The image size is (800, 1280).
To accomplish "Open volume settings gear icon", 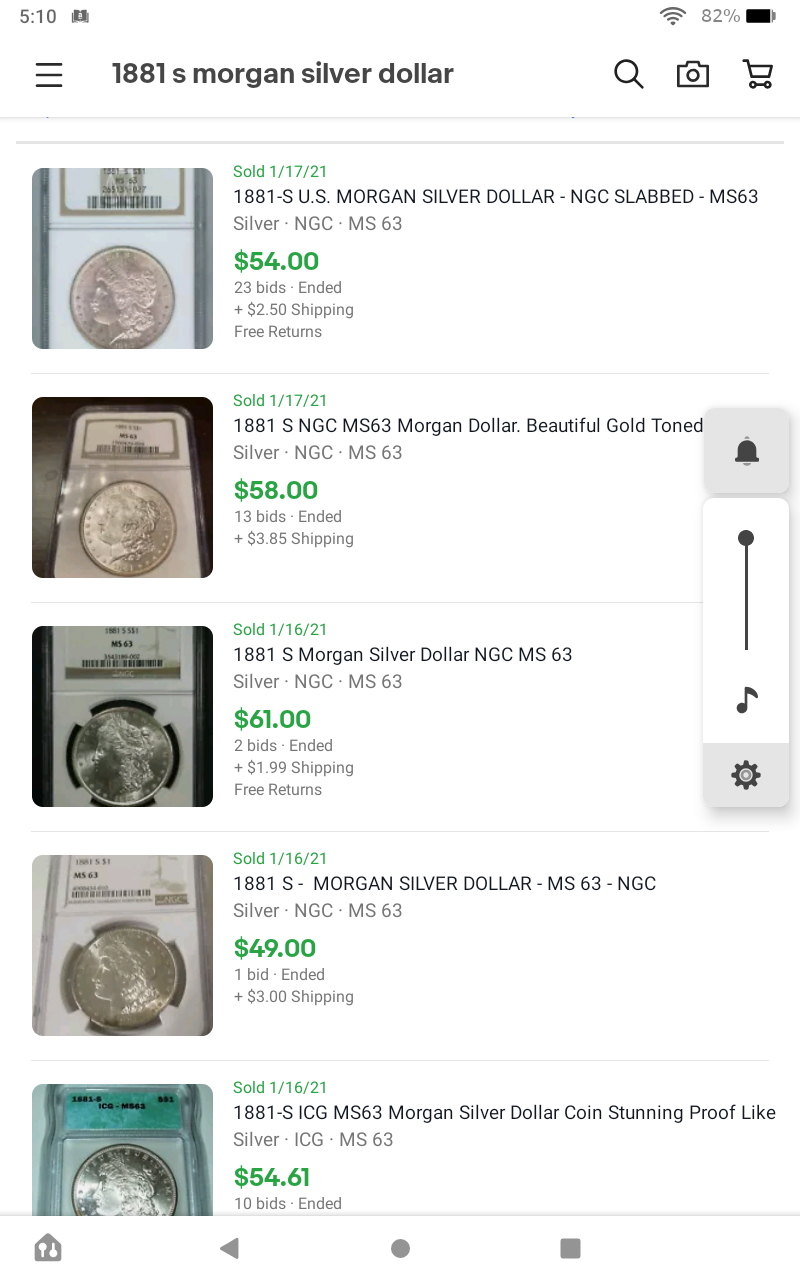I will point(746,775).
